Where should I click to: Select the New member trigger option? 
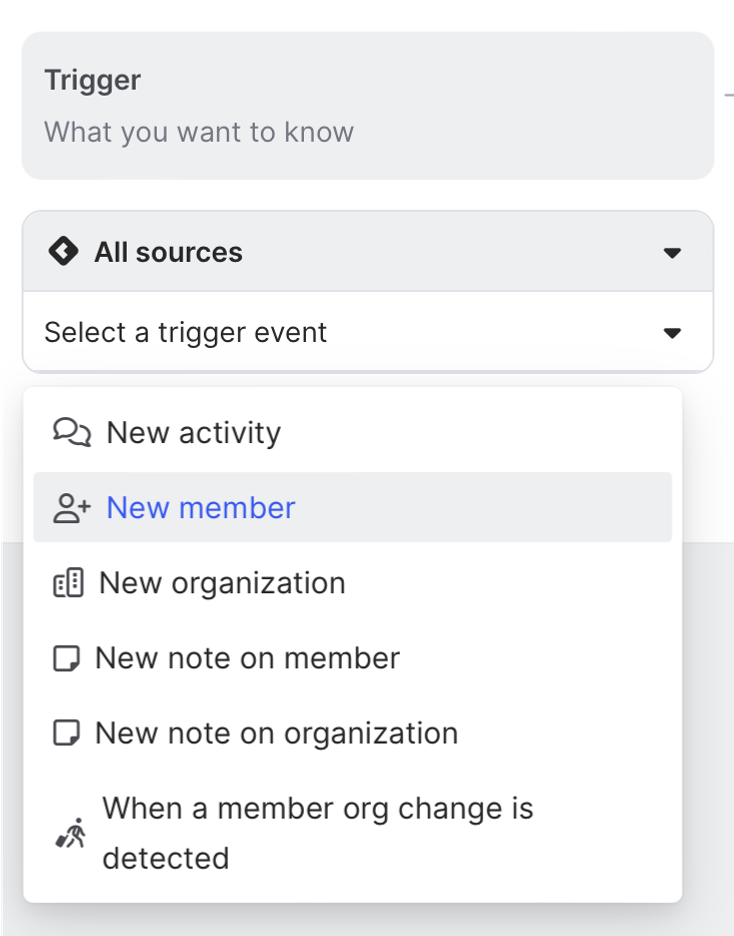click(x=201, y=508)
